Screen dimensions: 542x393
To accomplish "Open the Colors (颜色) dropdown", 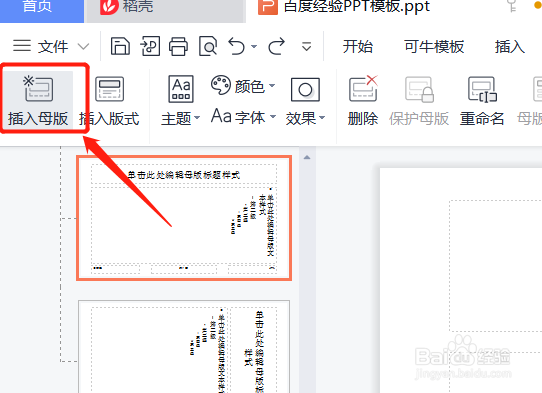I will pyautogui.click(x=243, y=86).
